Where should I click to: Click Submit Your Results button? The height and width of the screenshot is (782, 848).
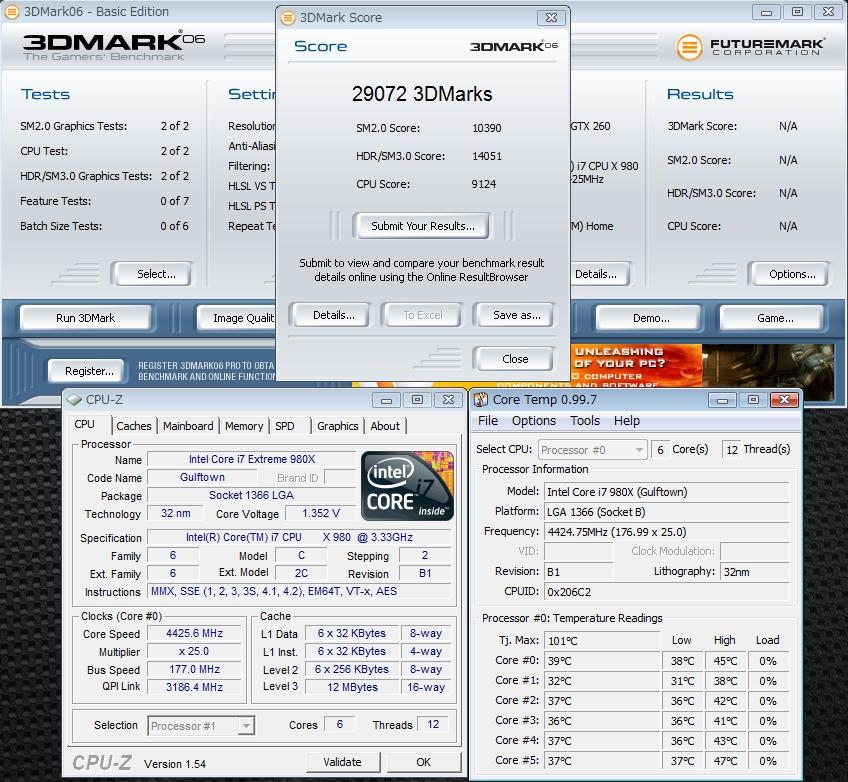[422, 226]
